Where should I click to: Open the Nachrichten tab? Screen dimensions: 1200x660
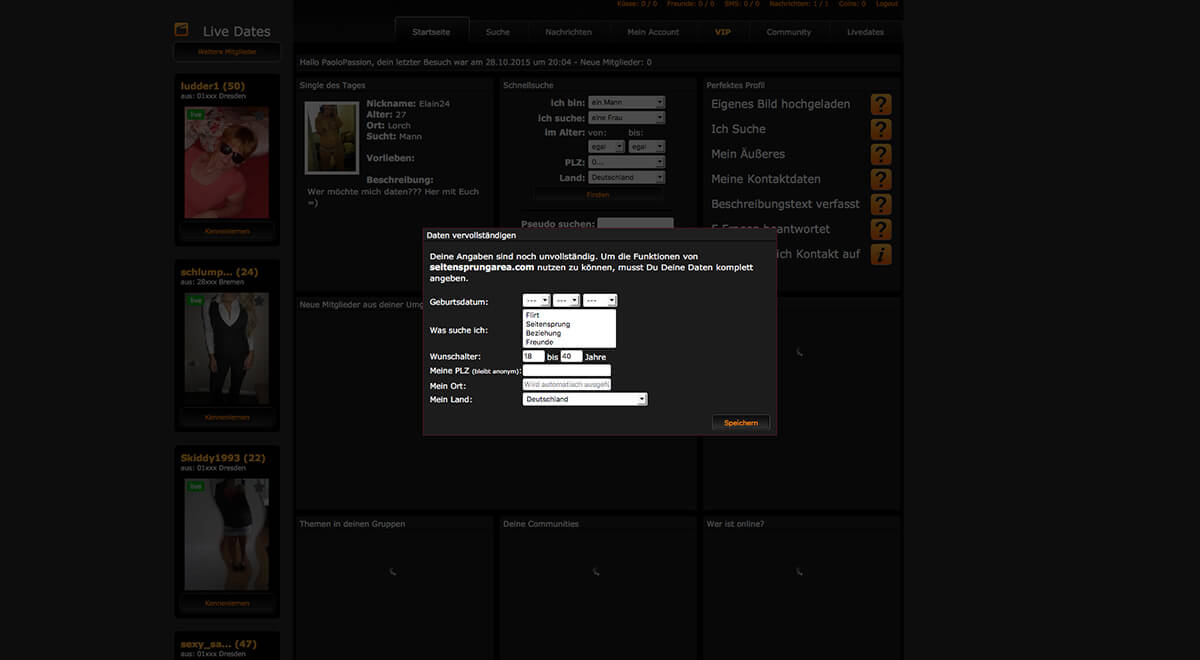click(x=568, y=32)
